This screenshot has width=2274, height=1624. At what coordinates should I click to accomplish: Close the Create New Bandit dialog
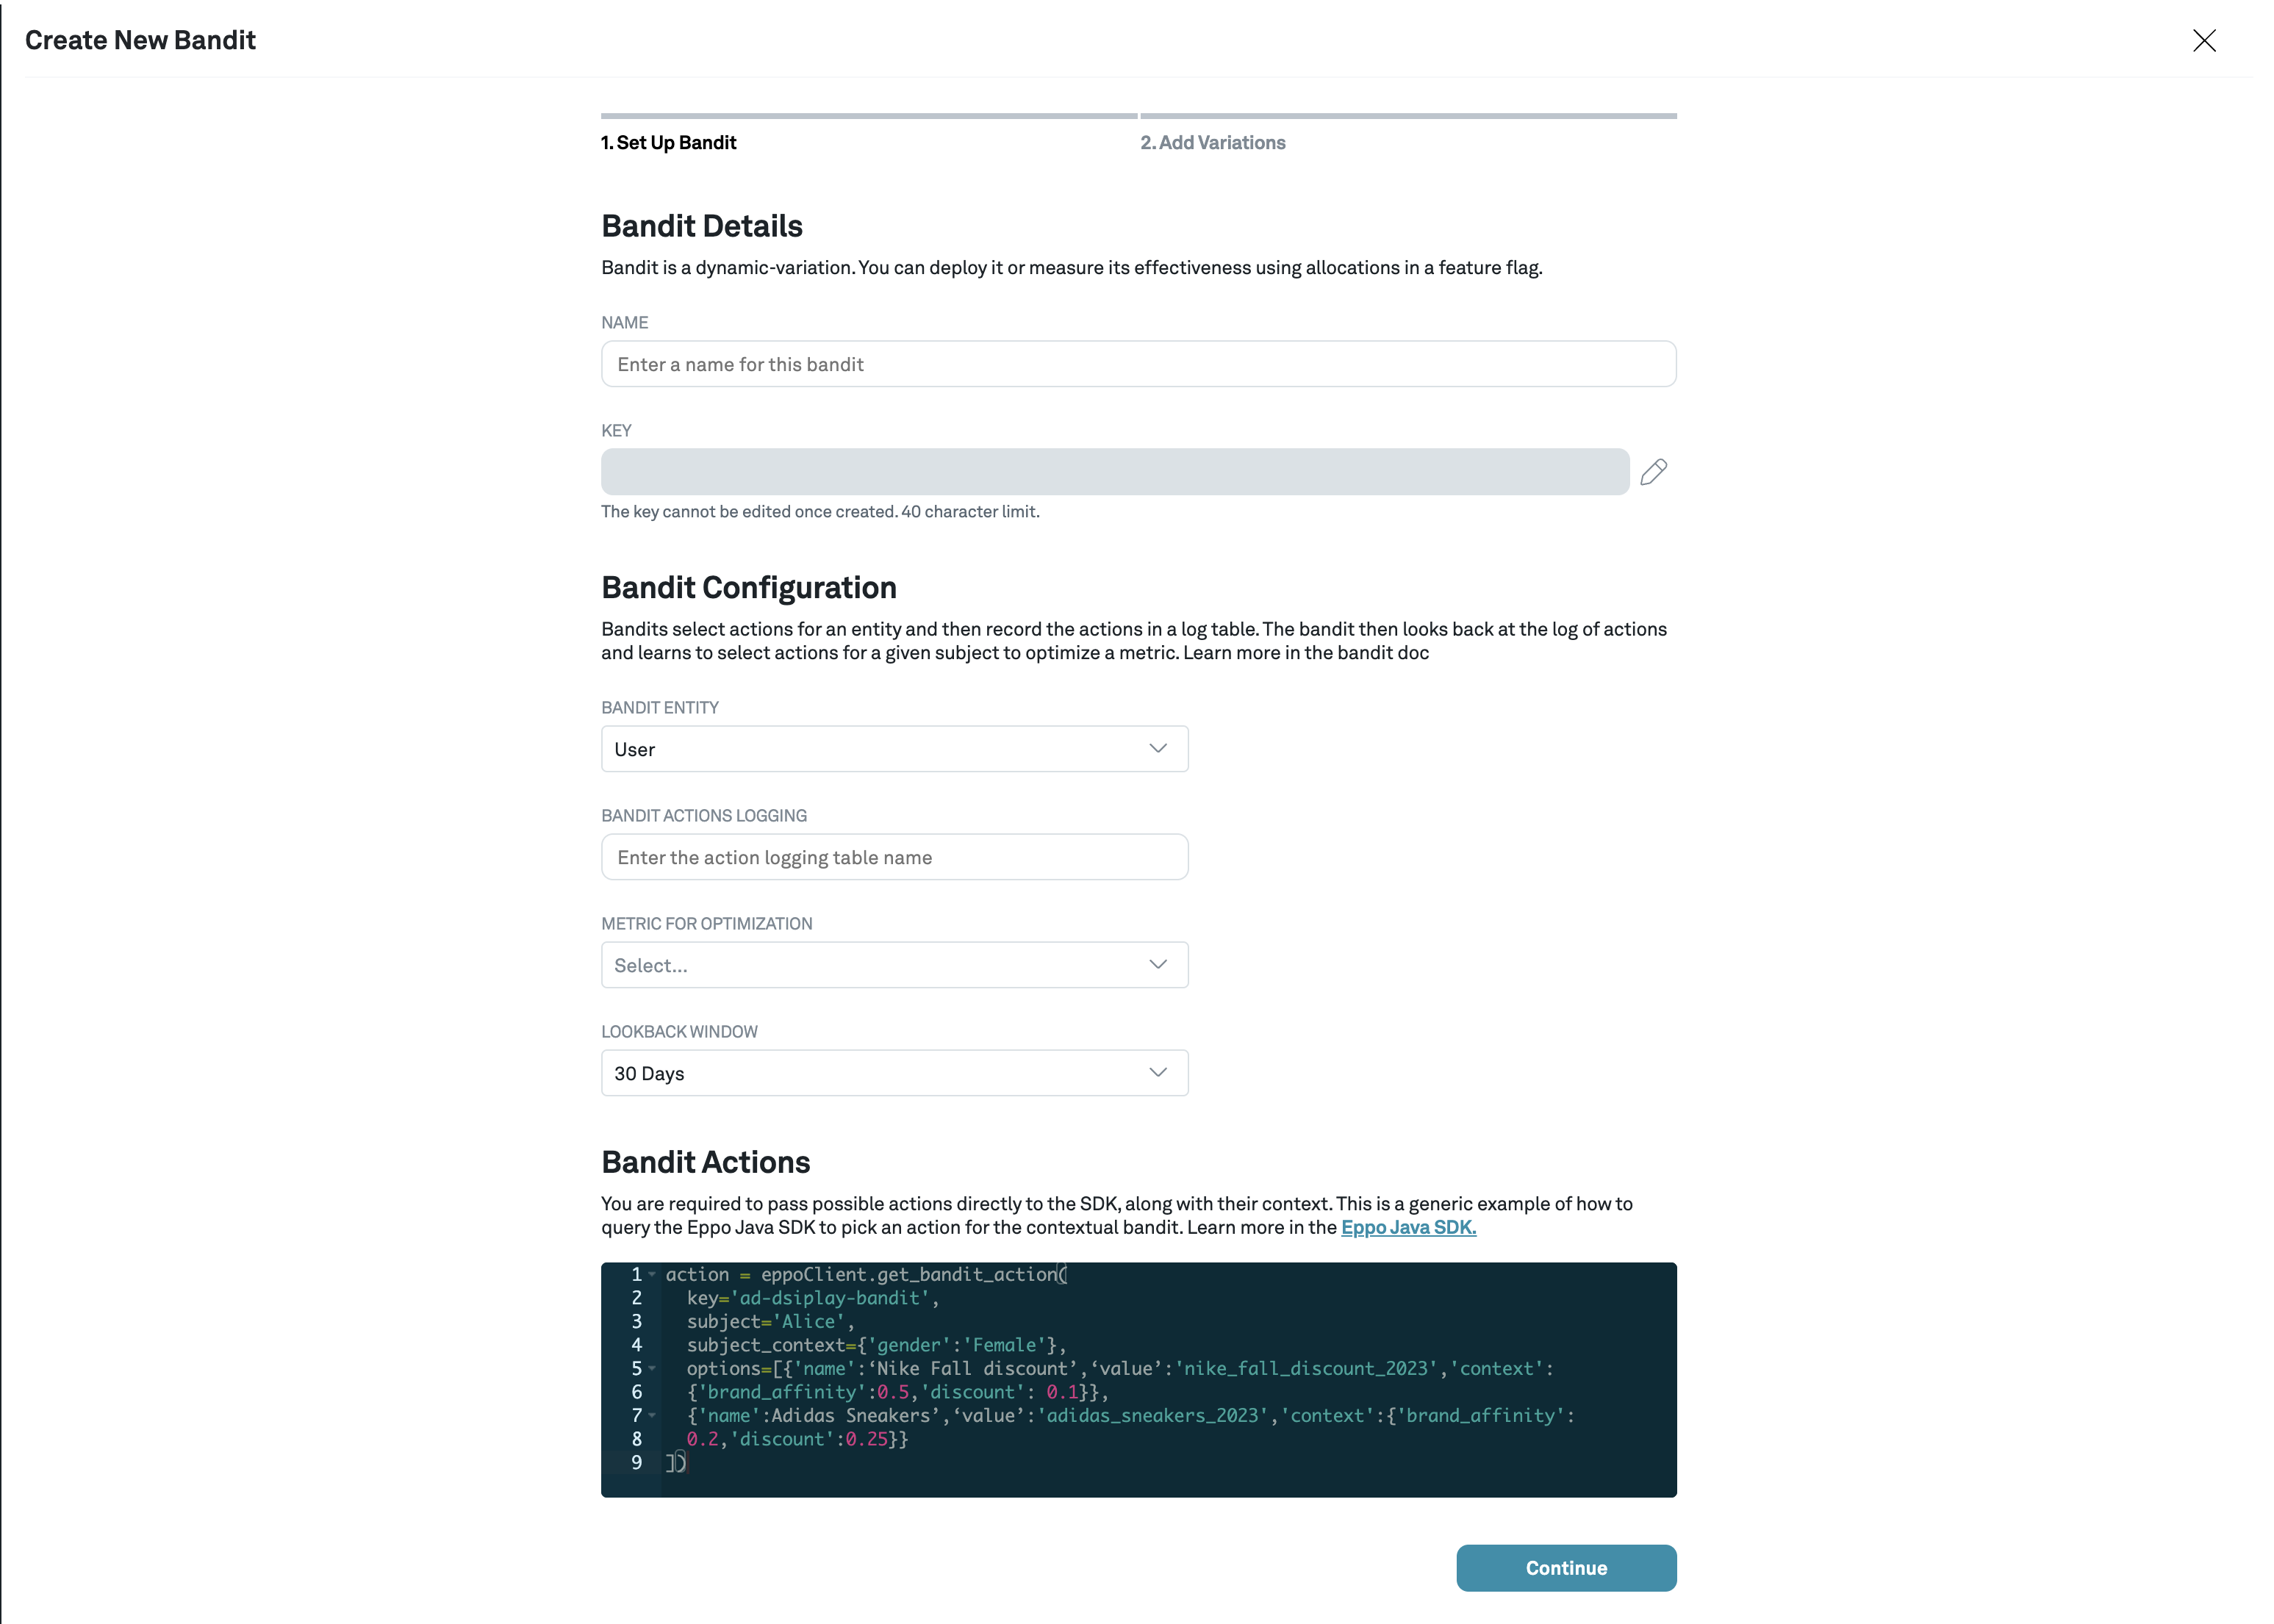2204,40
